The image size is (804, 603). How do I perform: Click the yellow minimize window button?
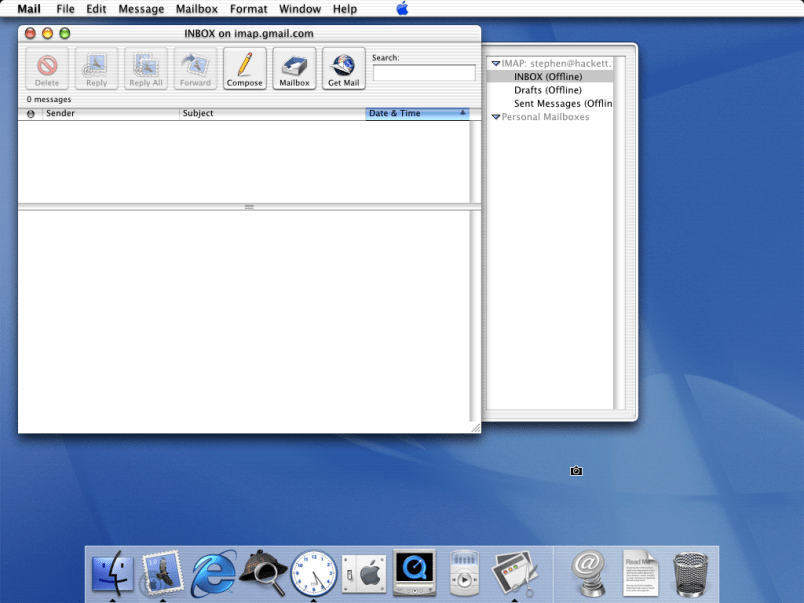[47, 33]
